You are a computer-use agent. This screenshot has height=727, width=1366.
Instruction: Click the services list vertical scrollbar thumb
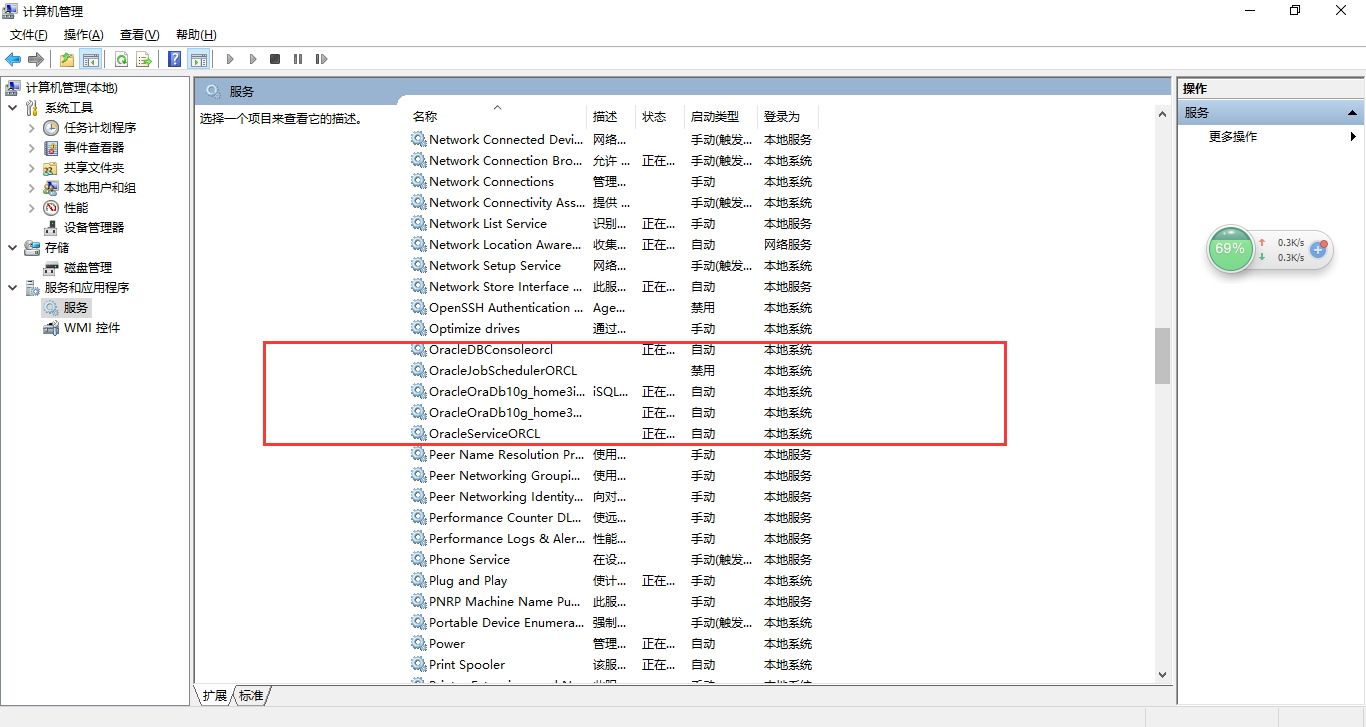pyautogui.click(x=1162, y=356)
